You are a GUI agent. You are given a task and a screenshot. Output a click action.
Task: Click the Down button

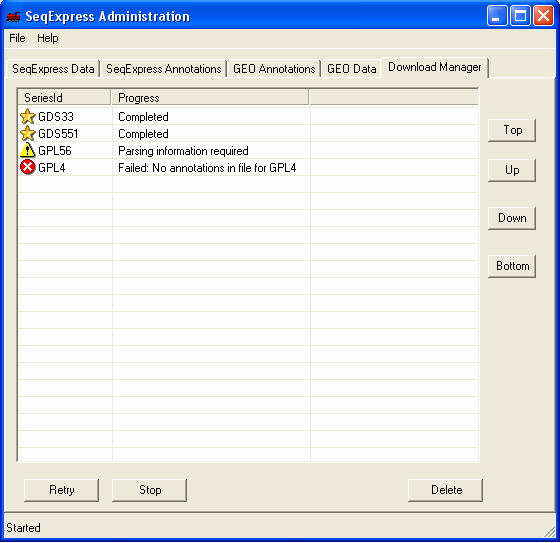(x=512, y=218)
